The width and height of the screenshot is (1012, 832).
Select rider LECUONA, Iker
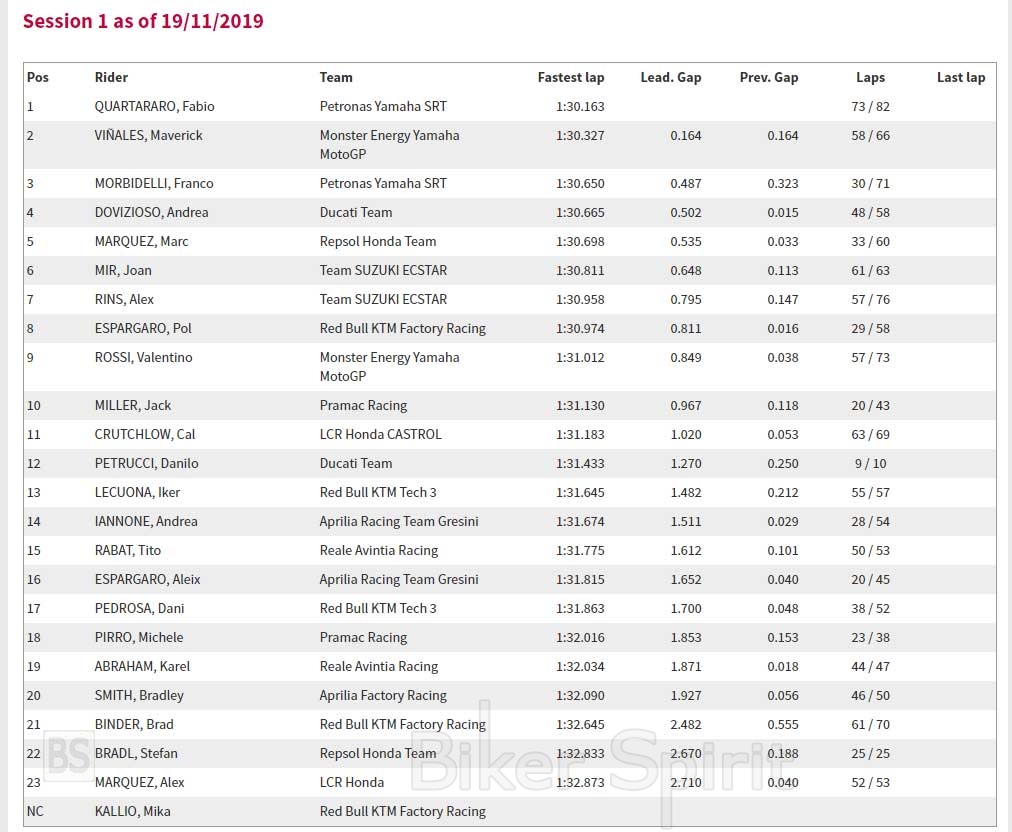[x=137, y=492]
